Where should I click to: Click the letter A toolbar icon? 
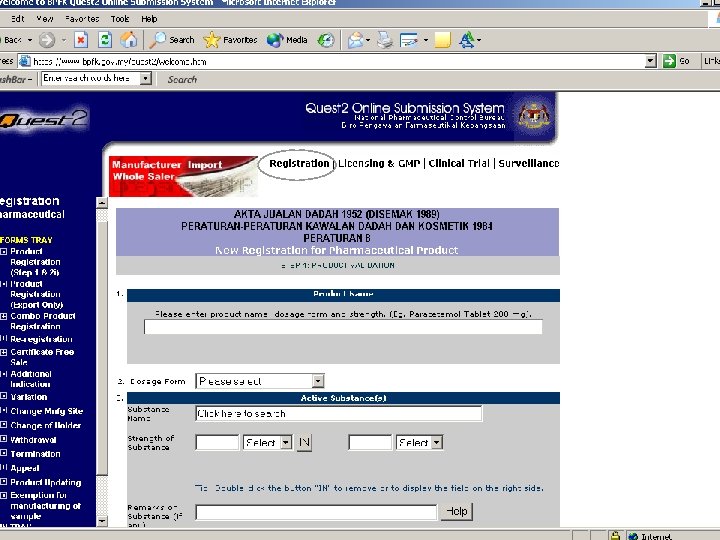(467, 40)
